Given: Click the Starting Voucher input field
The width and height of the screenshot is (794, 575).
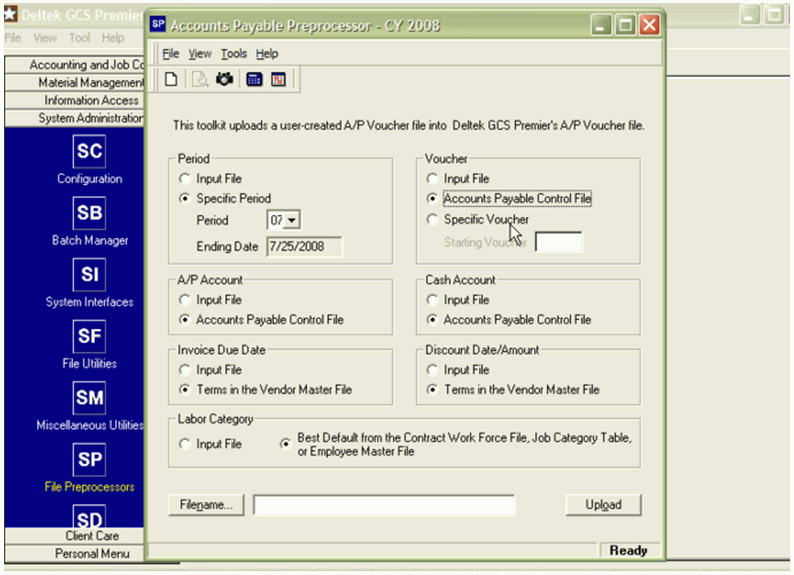Looking at the screenshot, I should click(x=559, y=242).
